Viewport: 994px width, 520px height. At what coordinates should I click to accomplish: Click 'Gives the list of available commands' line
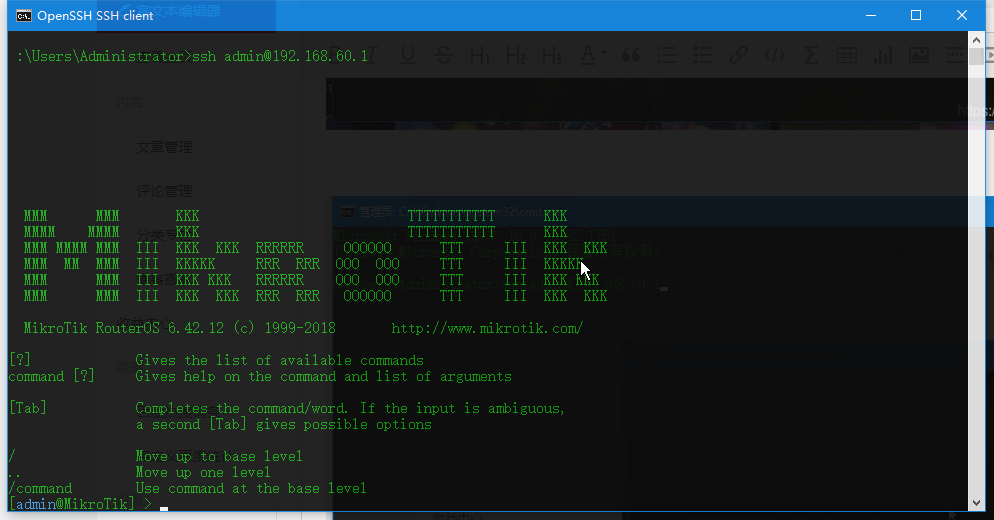[x=280, y=360]
